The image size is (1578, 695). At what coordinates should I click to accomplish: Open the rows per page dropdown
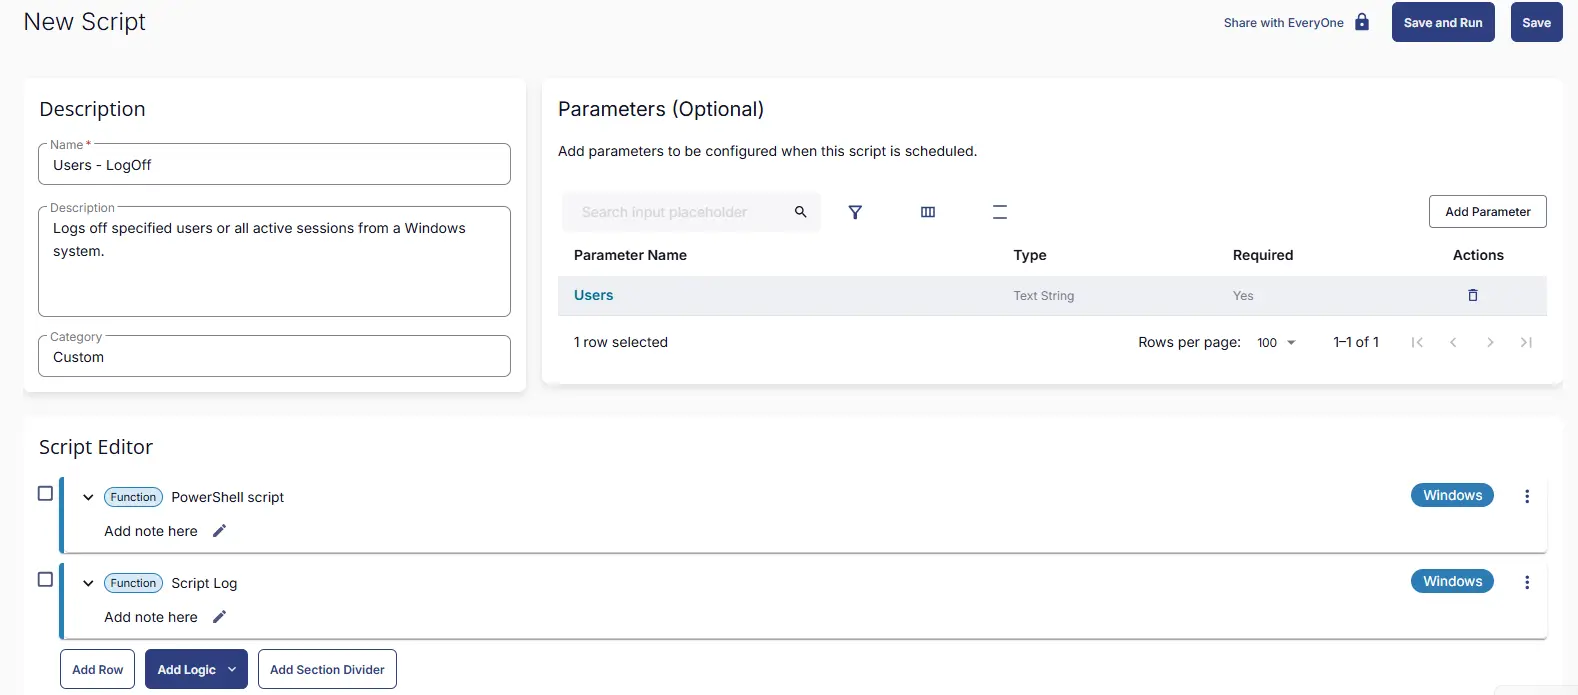click(x=1276, y=342)
